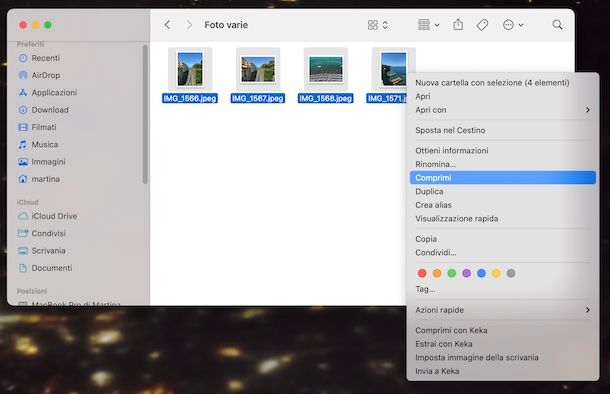The image size is (610, 394).
Task: Click the Search magnifier icon
Action: (x=557, y=25)
